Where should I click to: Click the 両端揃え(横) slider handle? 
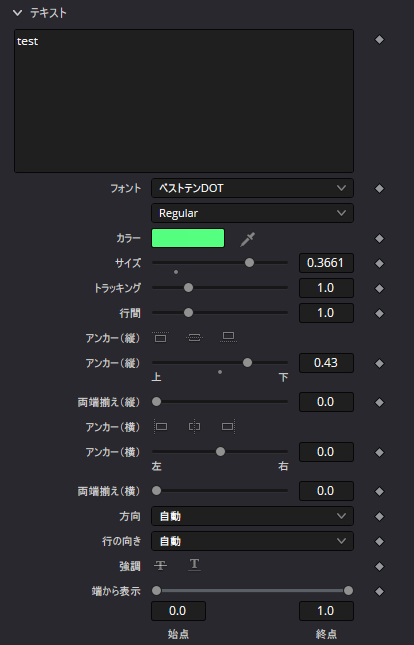[156, 490]
